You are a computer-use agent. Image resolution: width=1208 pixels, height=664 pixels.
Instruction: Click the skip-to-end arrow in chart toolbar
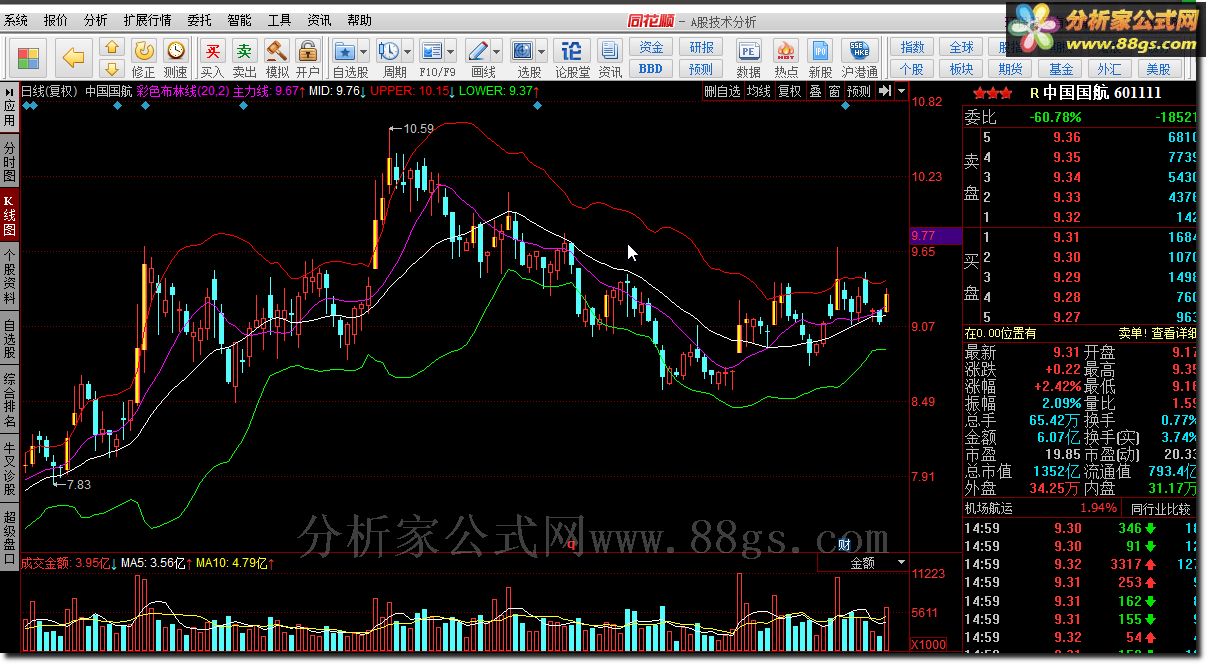[x=884, y=91]
